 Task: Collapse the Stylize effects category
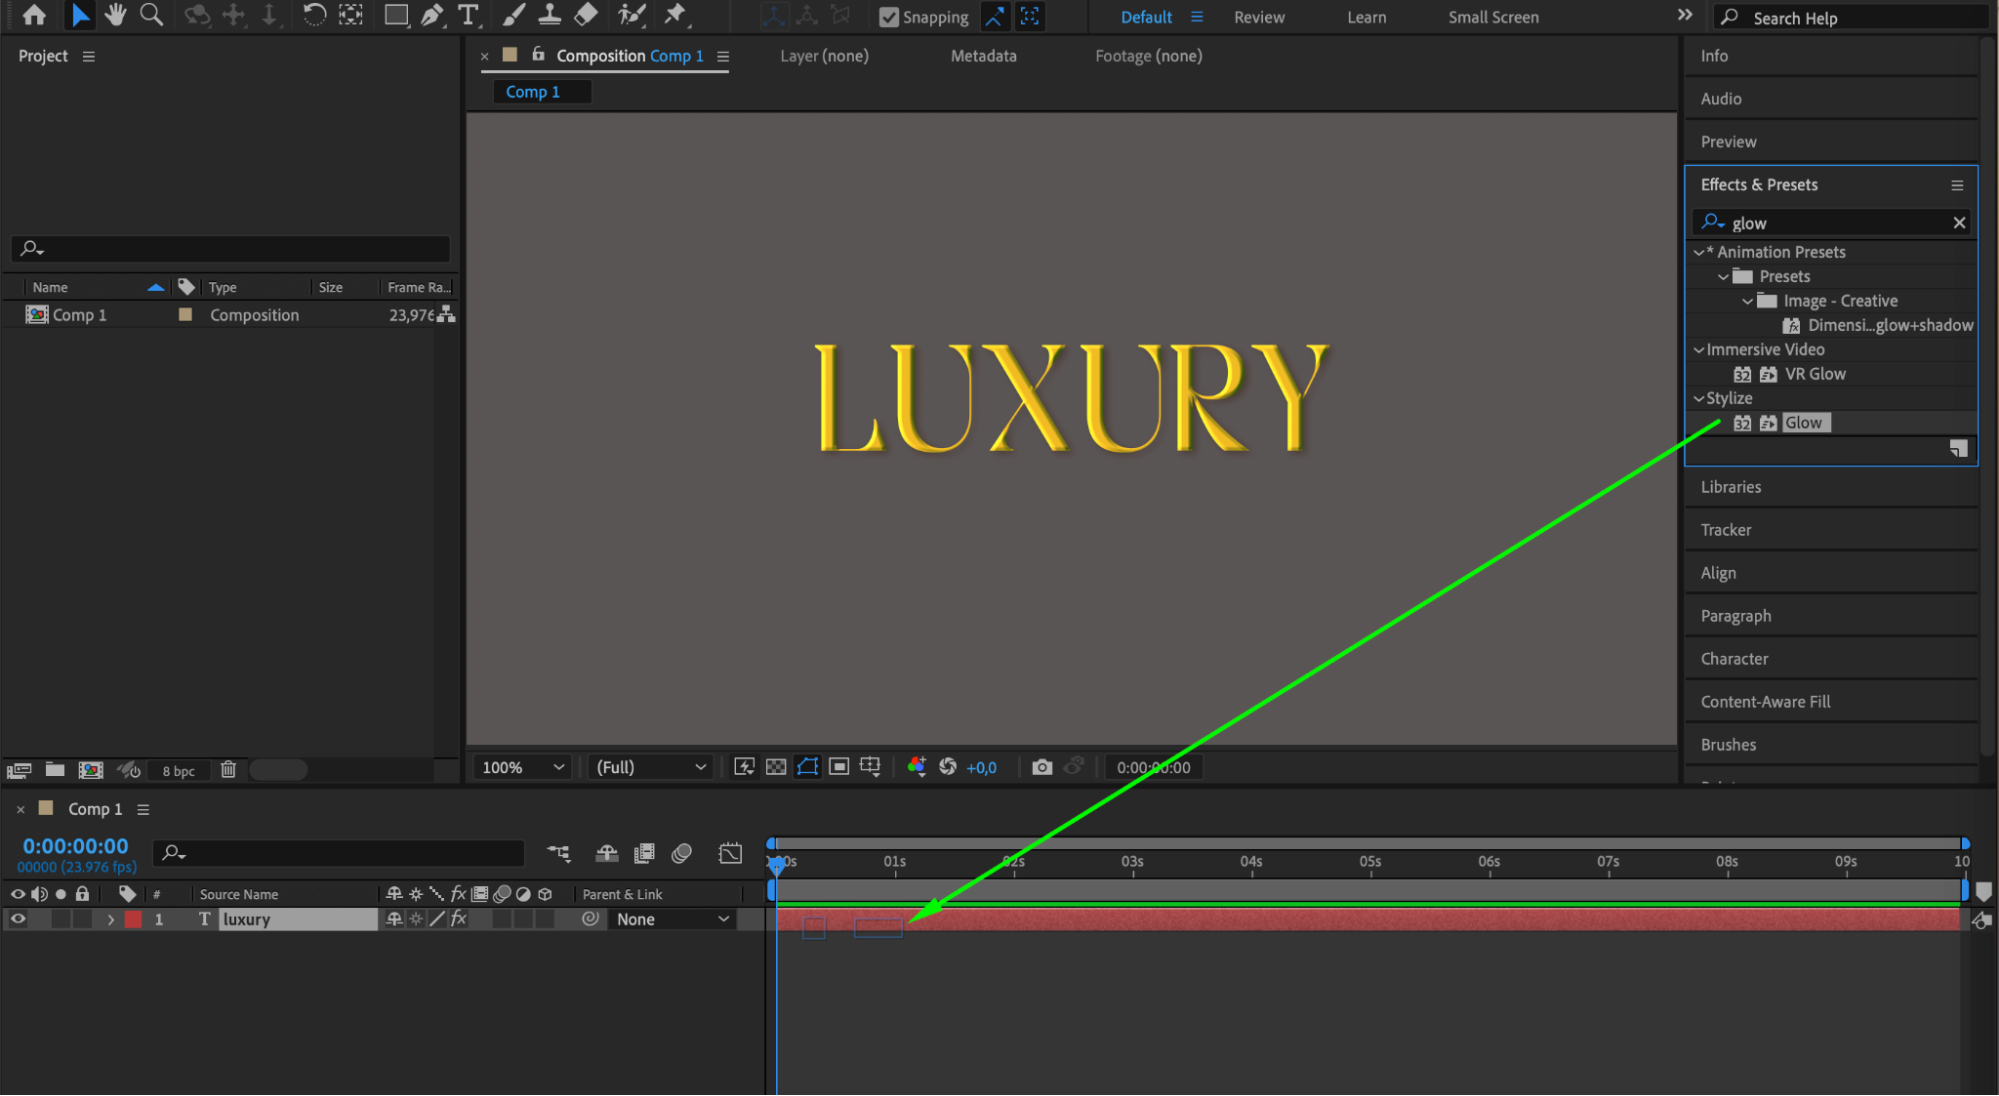pyautogui.click(x=1698, y=398)
